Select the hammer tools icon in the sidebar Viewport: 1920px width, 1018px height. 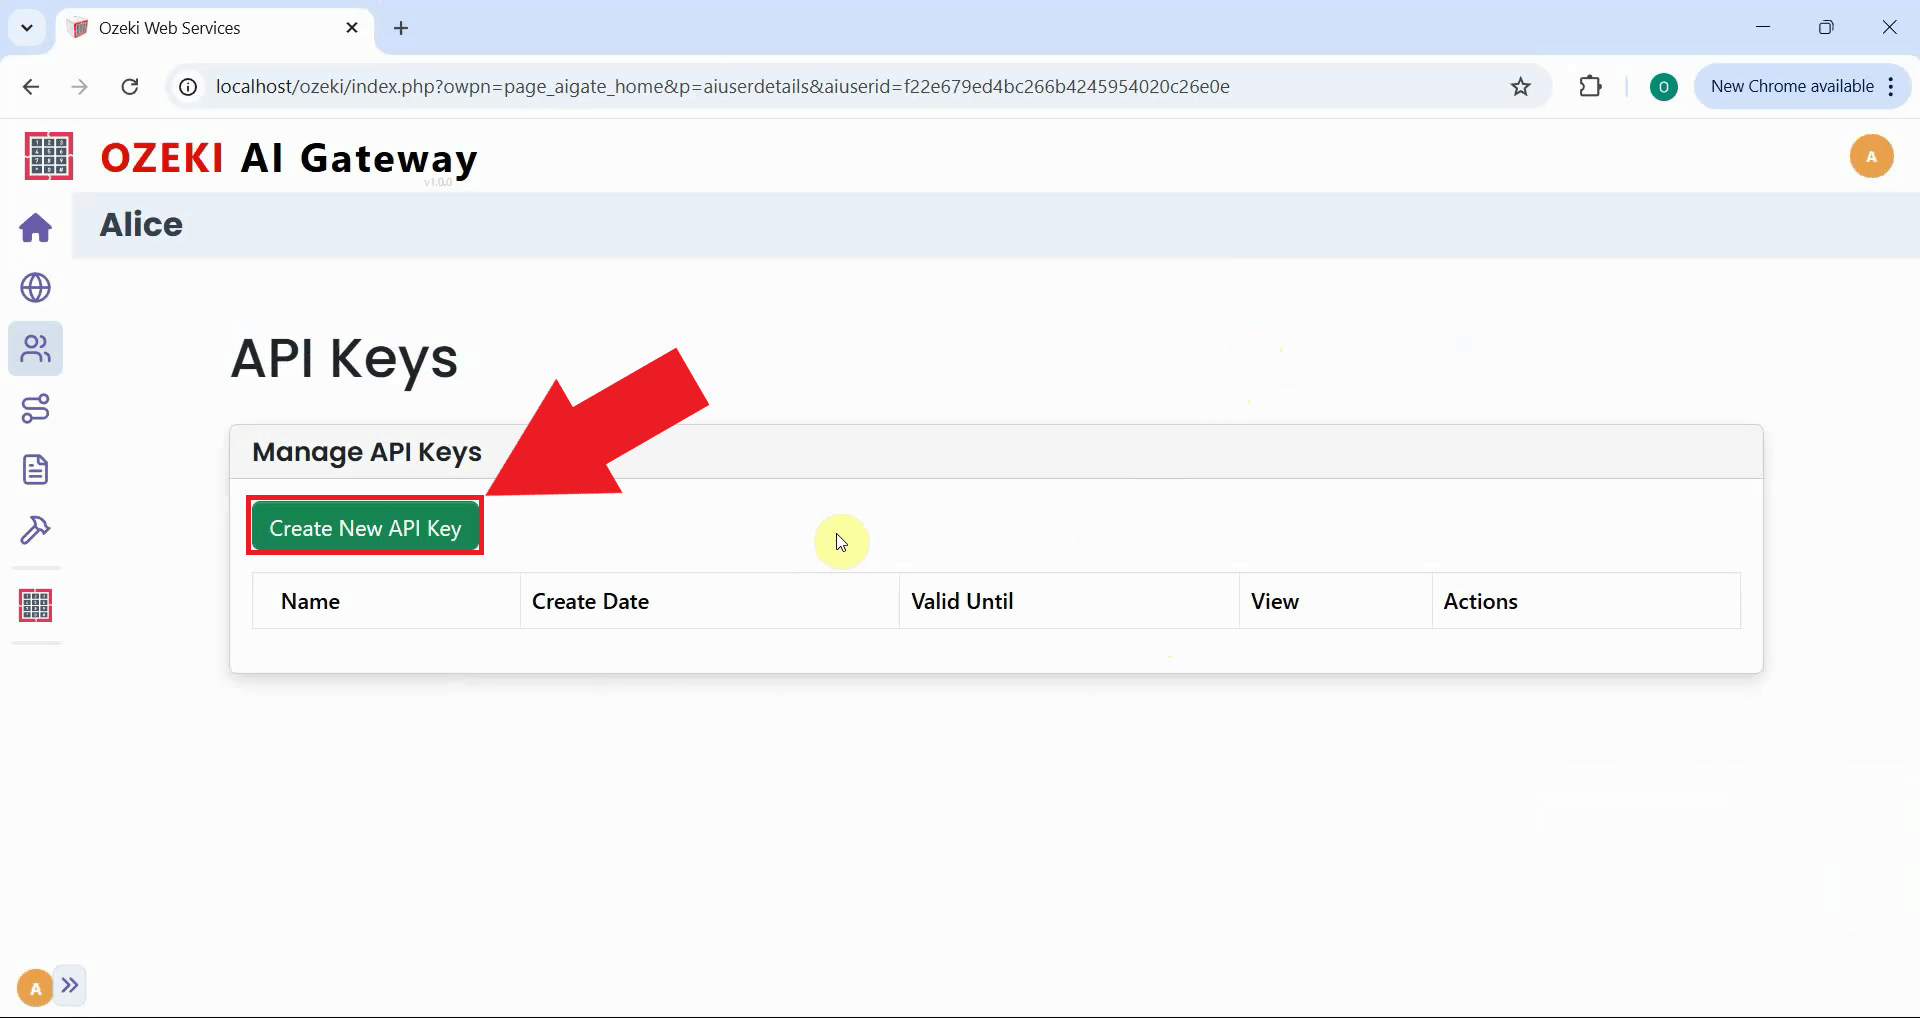(x=36, y=531)
